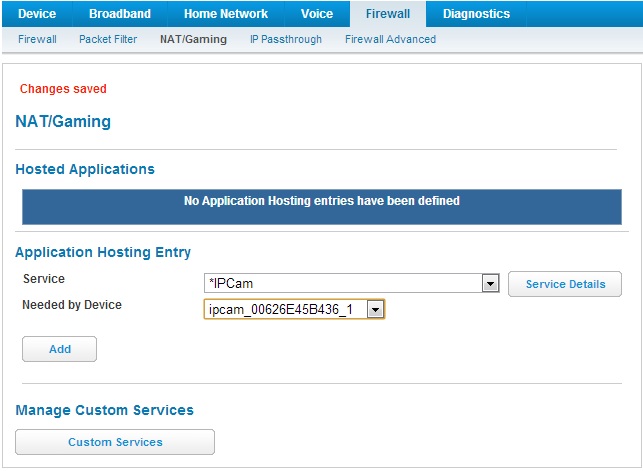Open the IP Passthrough page

coord(286,39)
